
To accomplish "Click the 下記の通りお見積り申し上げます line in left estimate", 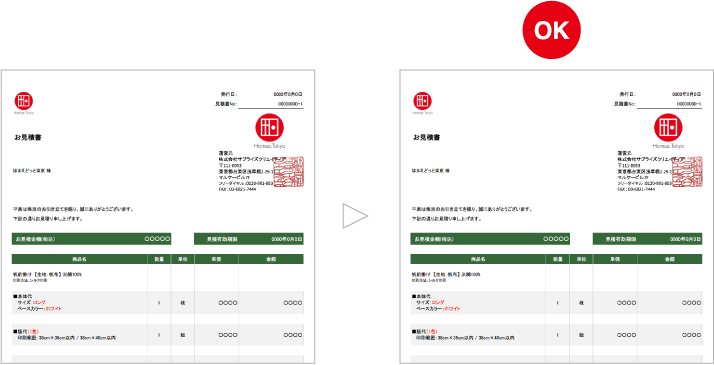I will [x=48, y=219].
